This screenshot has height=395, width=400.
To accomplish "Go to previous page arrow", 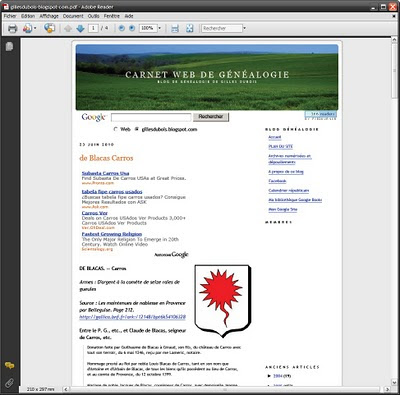I will tap(68, 29).
